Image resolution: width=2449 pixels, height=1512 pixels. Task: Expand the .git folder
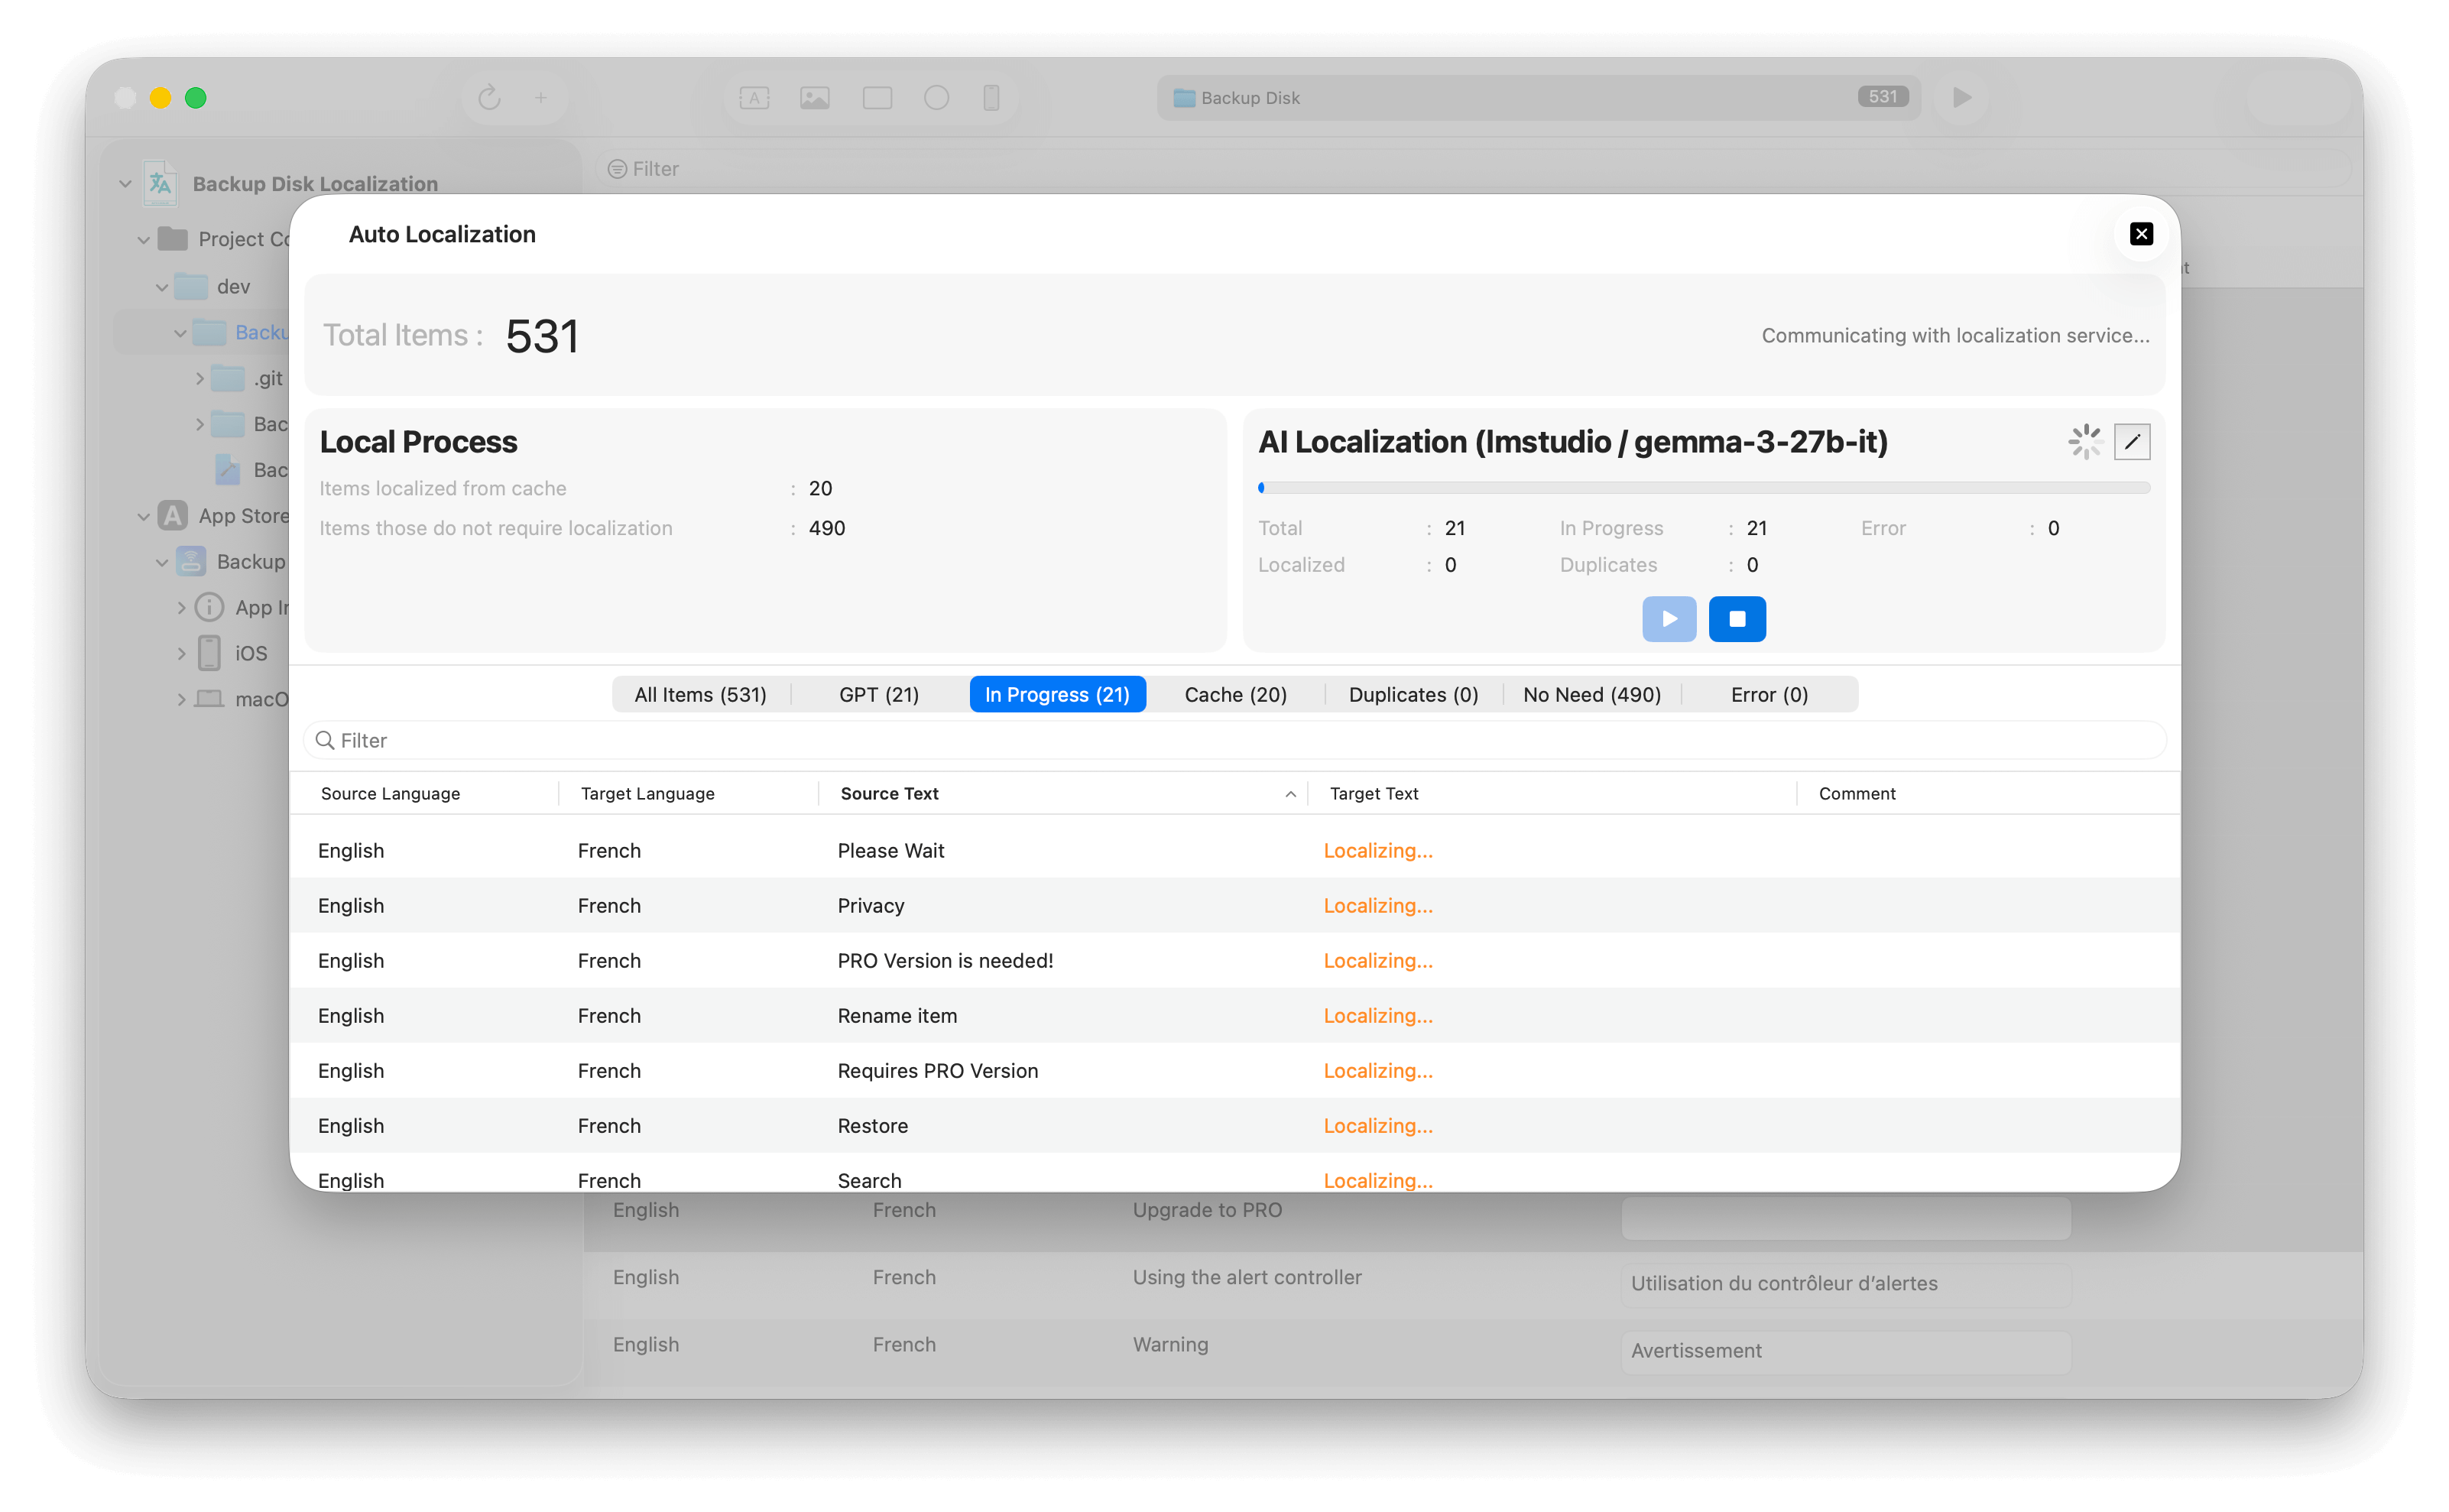pyautogui.click(x=199, y=379)
